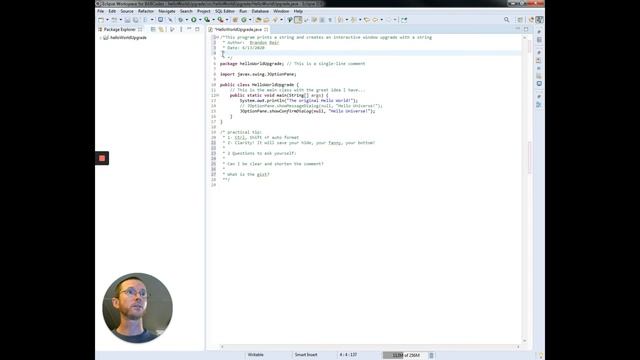640x360 pixels.
Task: Click the Pin Editor toolbar icon
Action: [x=404, y=20]
